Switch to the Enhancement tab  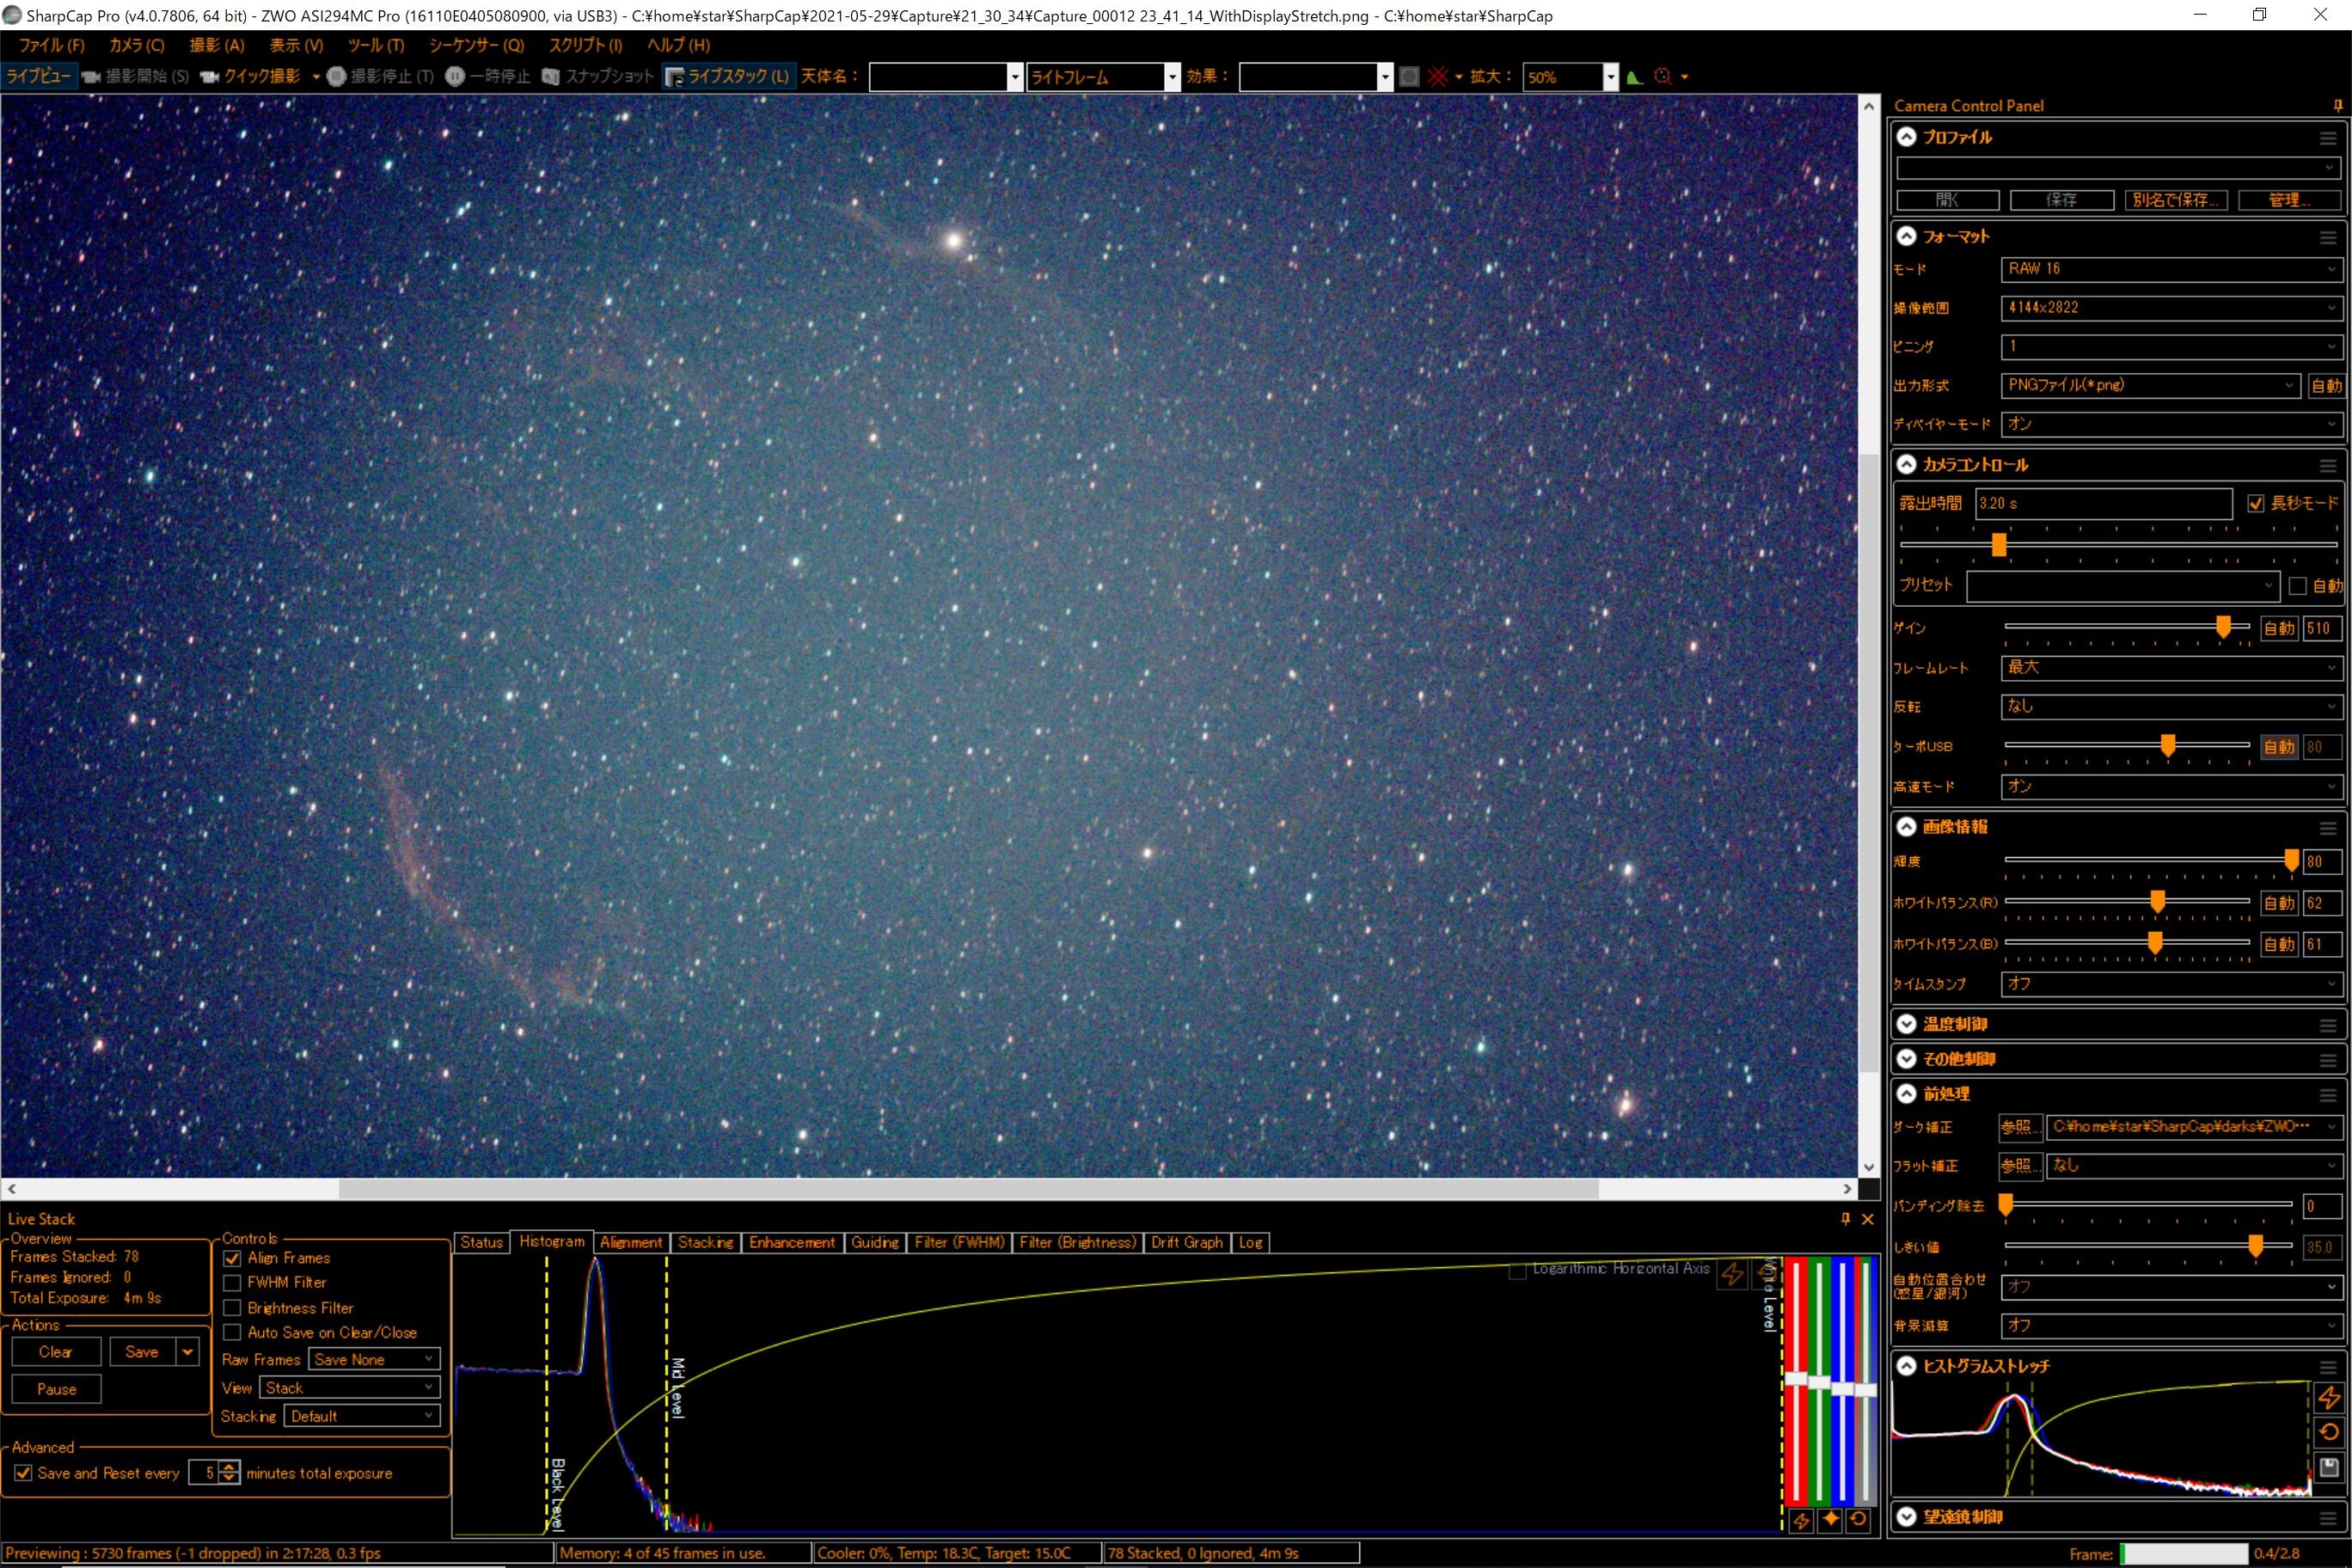[791, 1242]
